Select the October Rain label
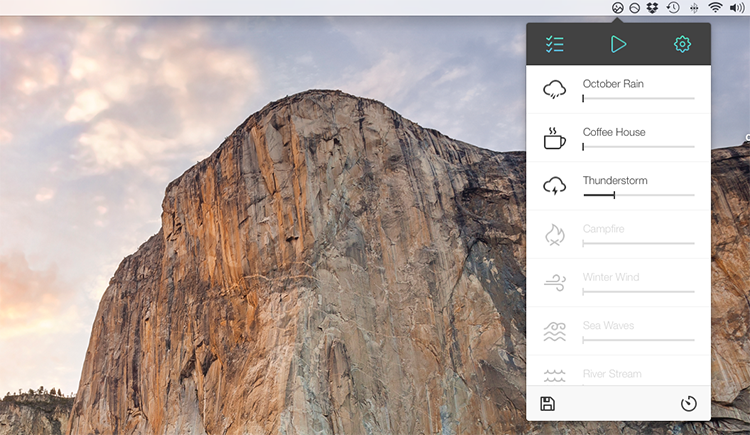750x435 pixels. click(x=613, y=84)
